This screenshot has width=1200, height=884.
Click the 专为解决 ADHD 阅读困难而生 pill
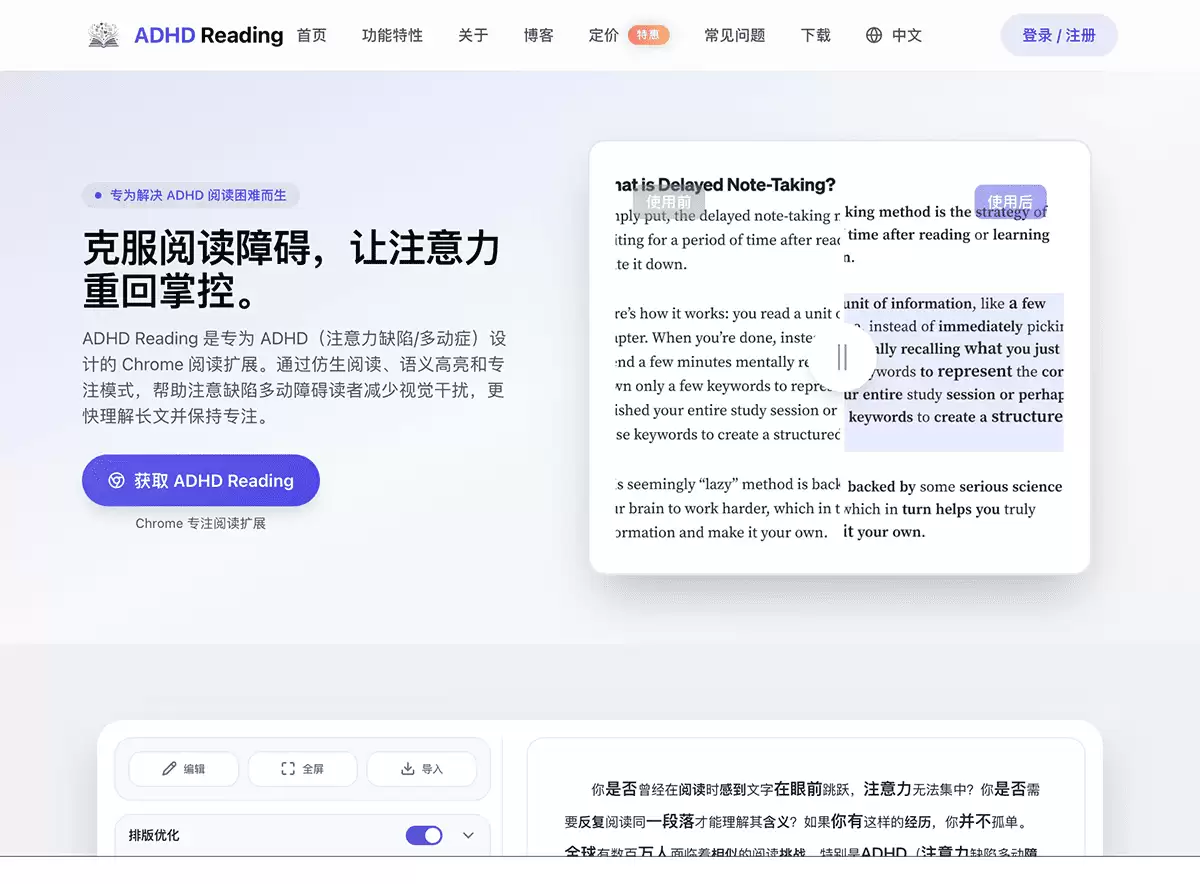point(191,195)
